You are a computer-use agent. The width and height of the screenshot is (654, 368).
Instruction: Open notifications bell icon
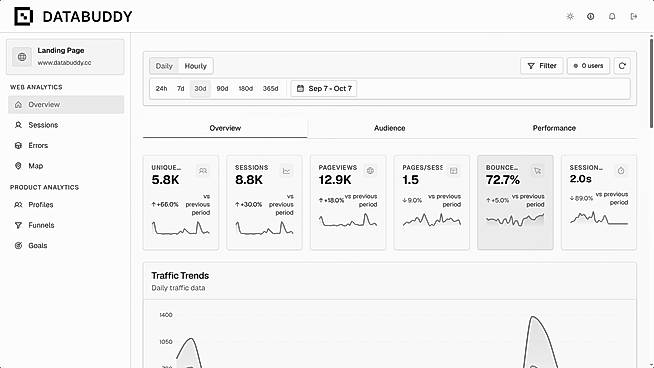(x=612, y=17)
